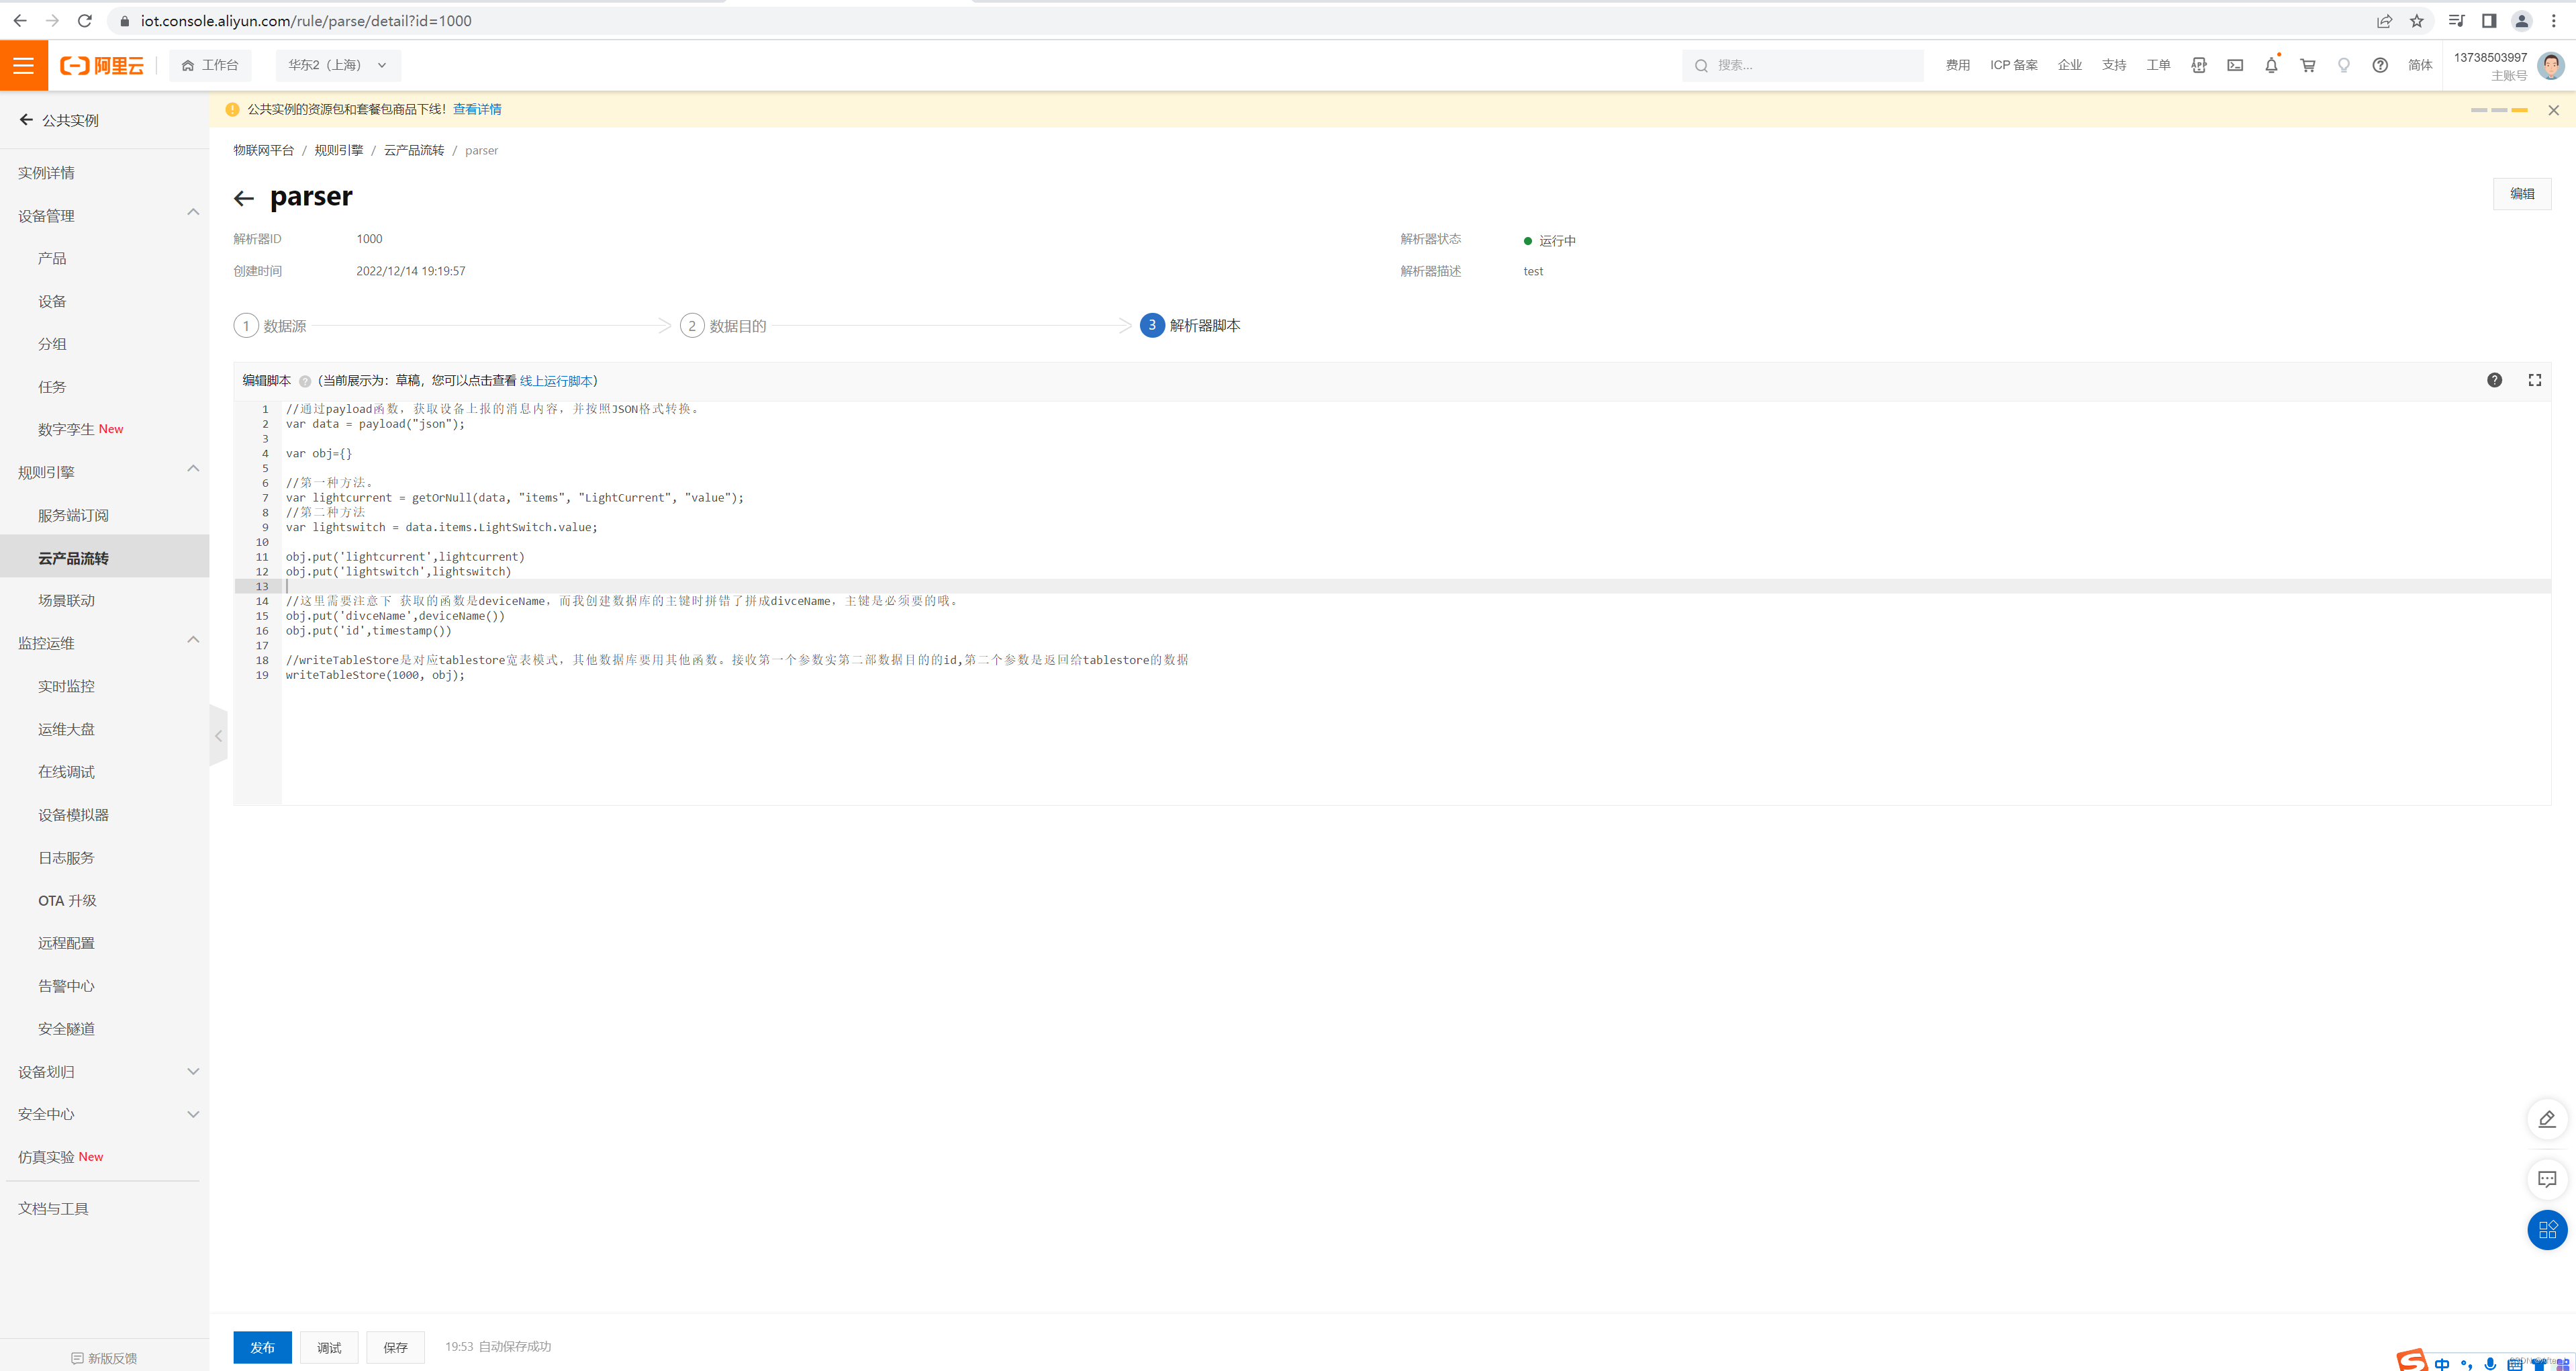This screenshot has width=2576, height=1371.
Task: Expand the 安全中心 sidebar section
Action: 193,1114
